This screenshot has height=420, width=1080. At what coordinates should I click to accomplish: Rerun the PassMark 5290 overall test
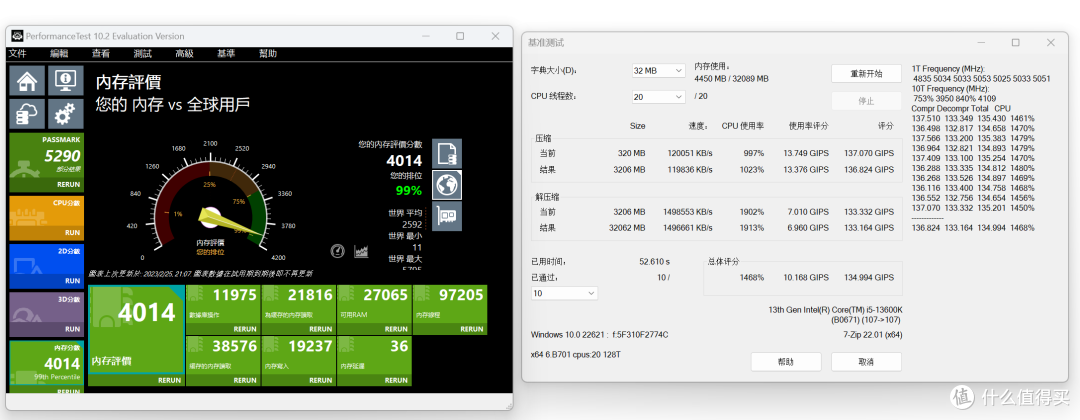point(68,185)
